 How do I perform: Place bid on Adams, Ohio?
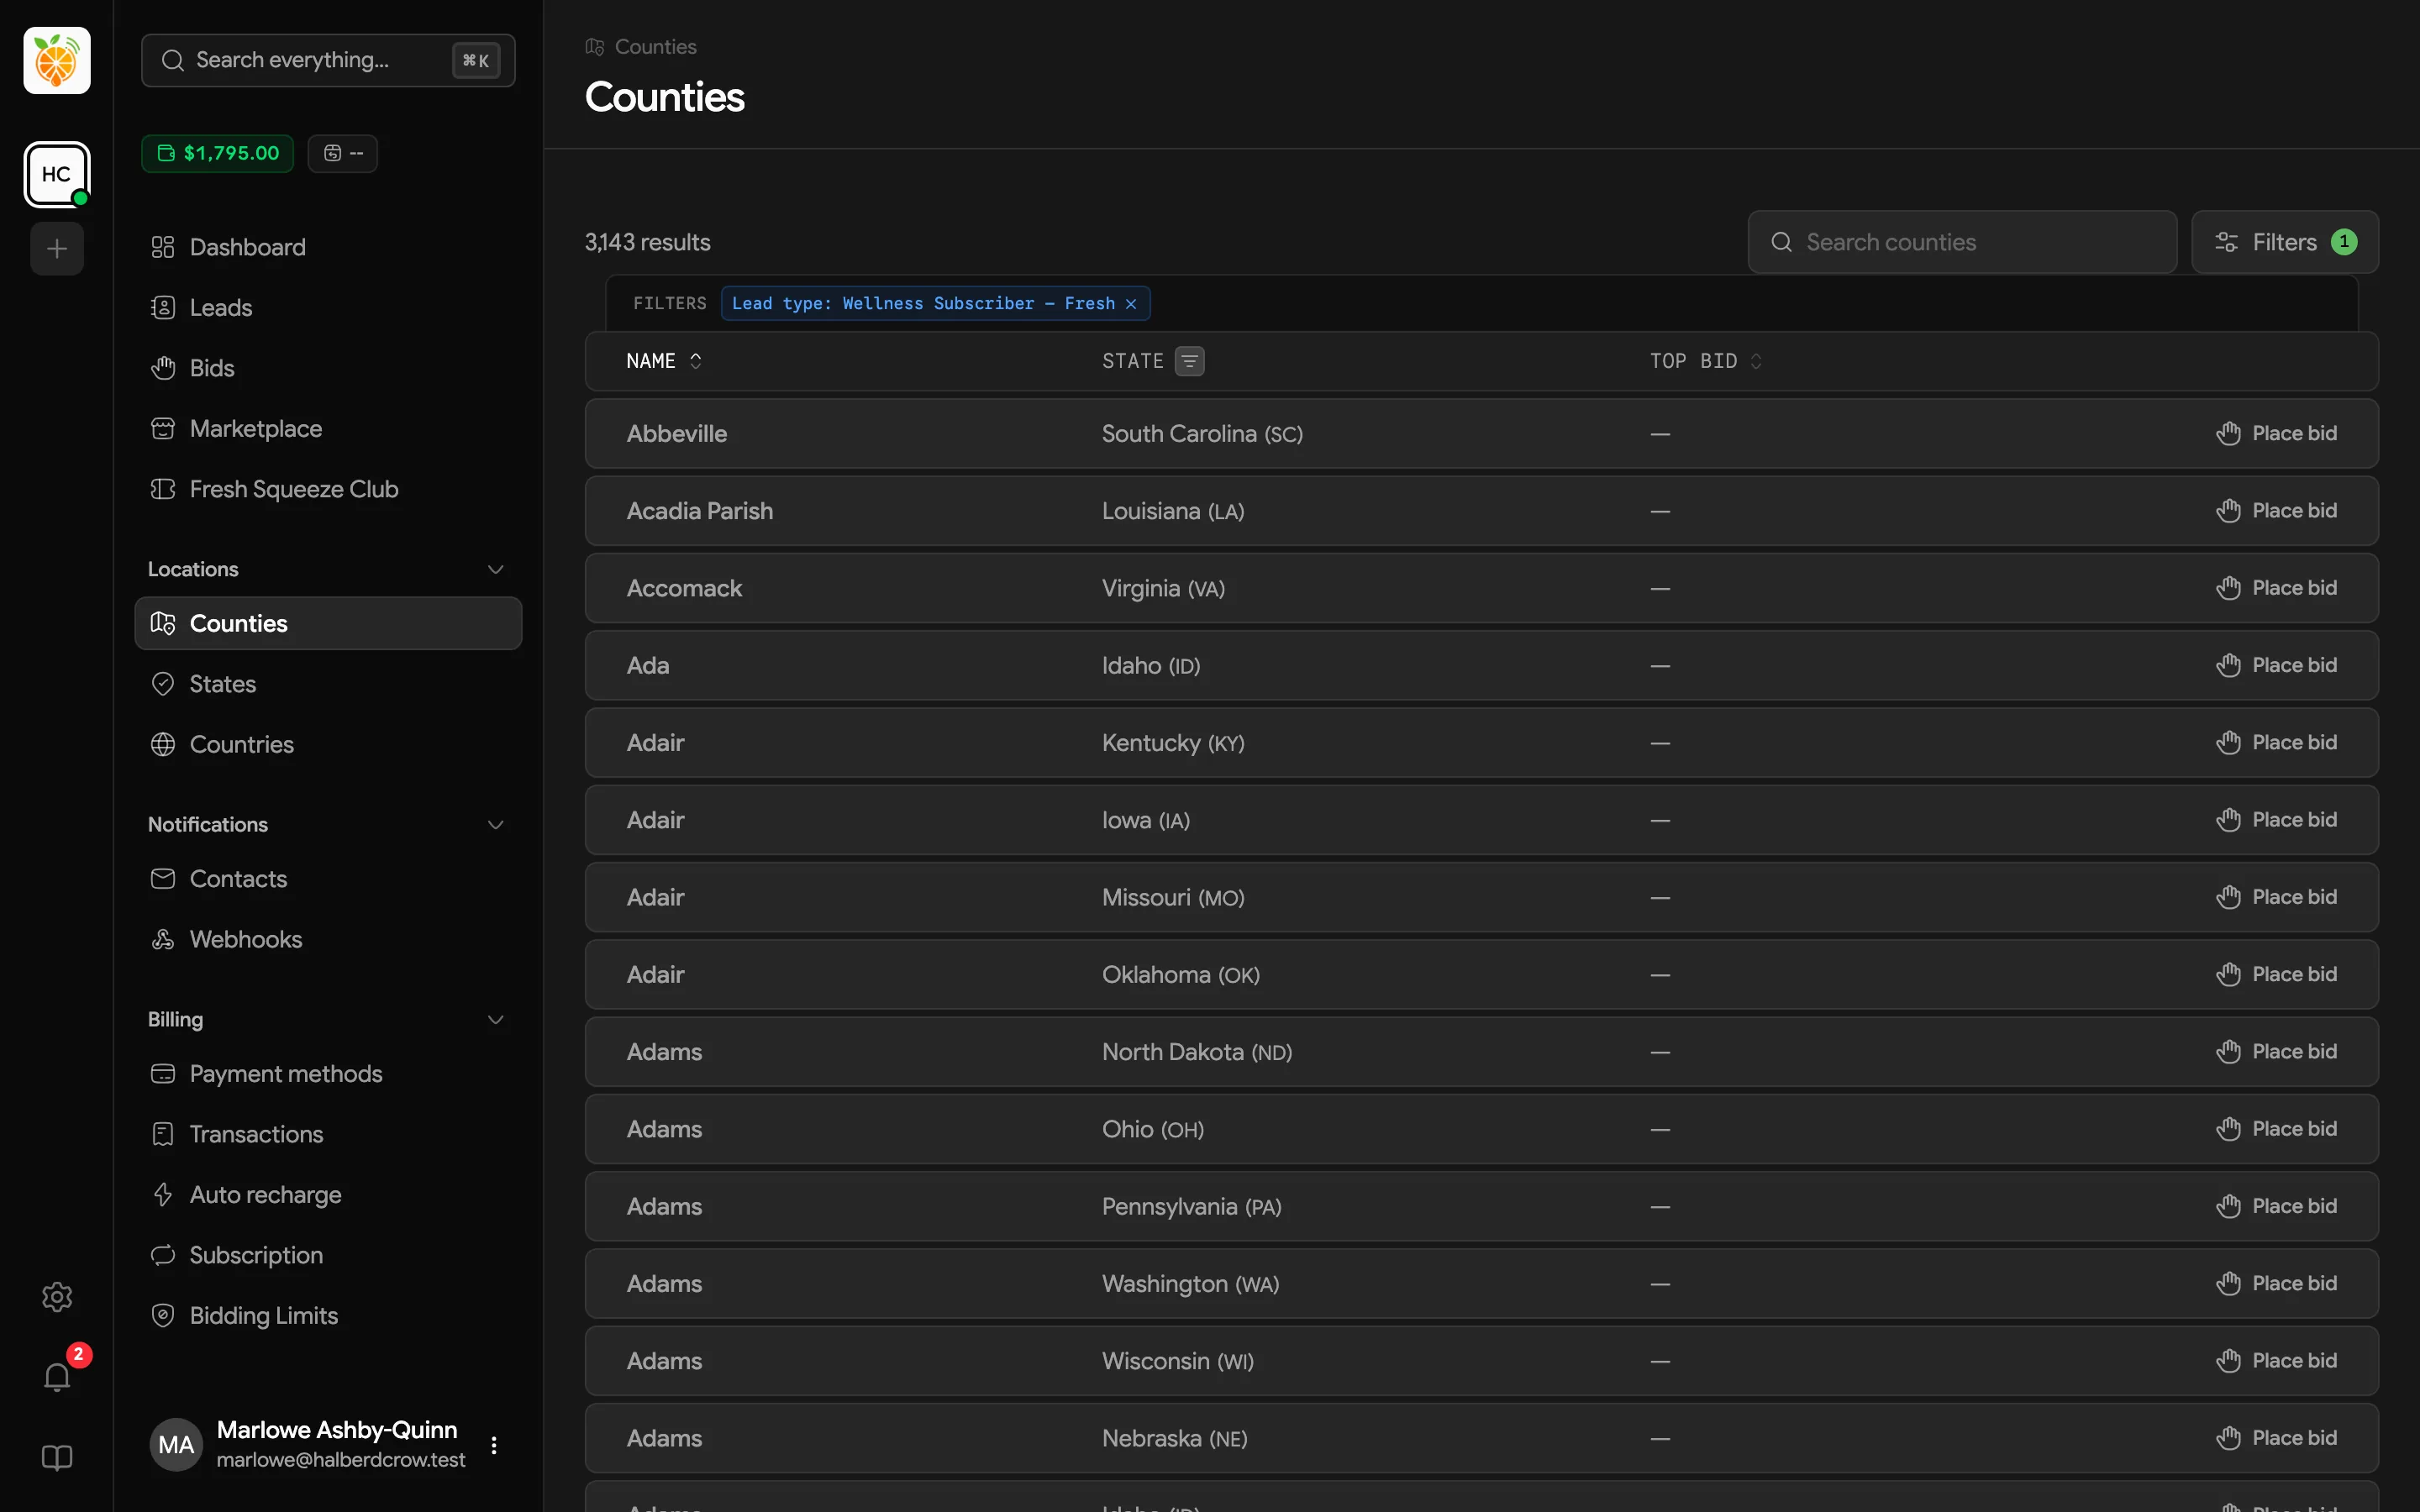(2276, 1129)
